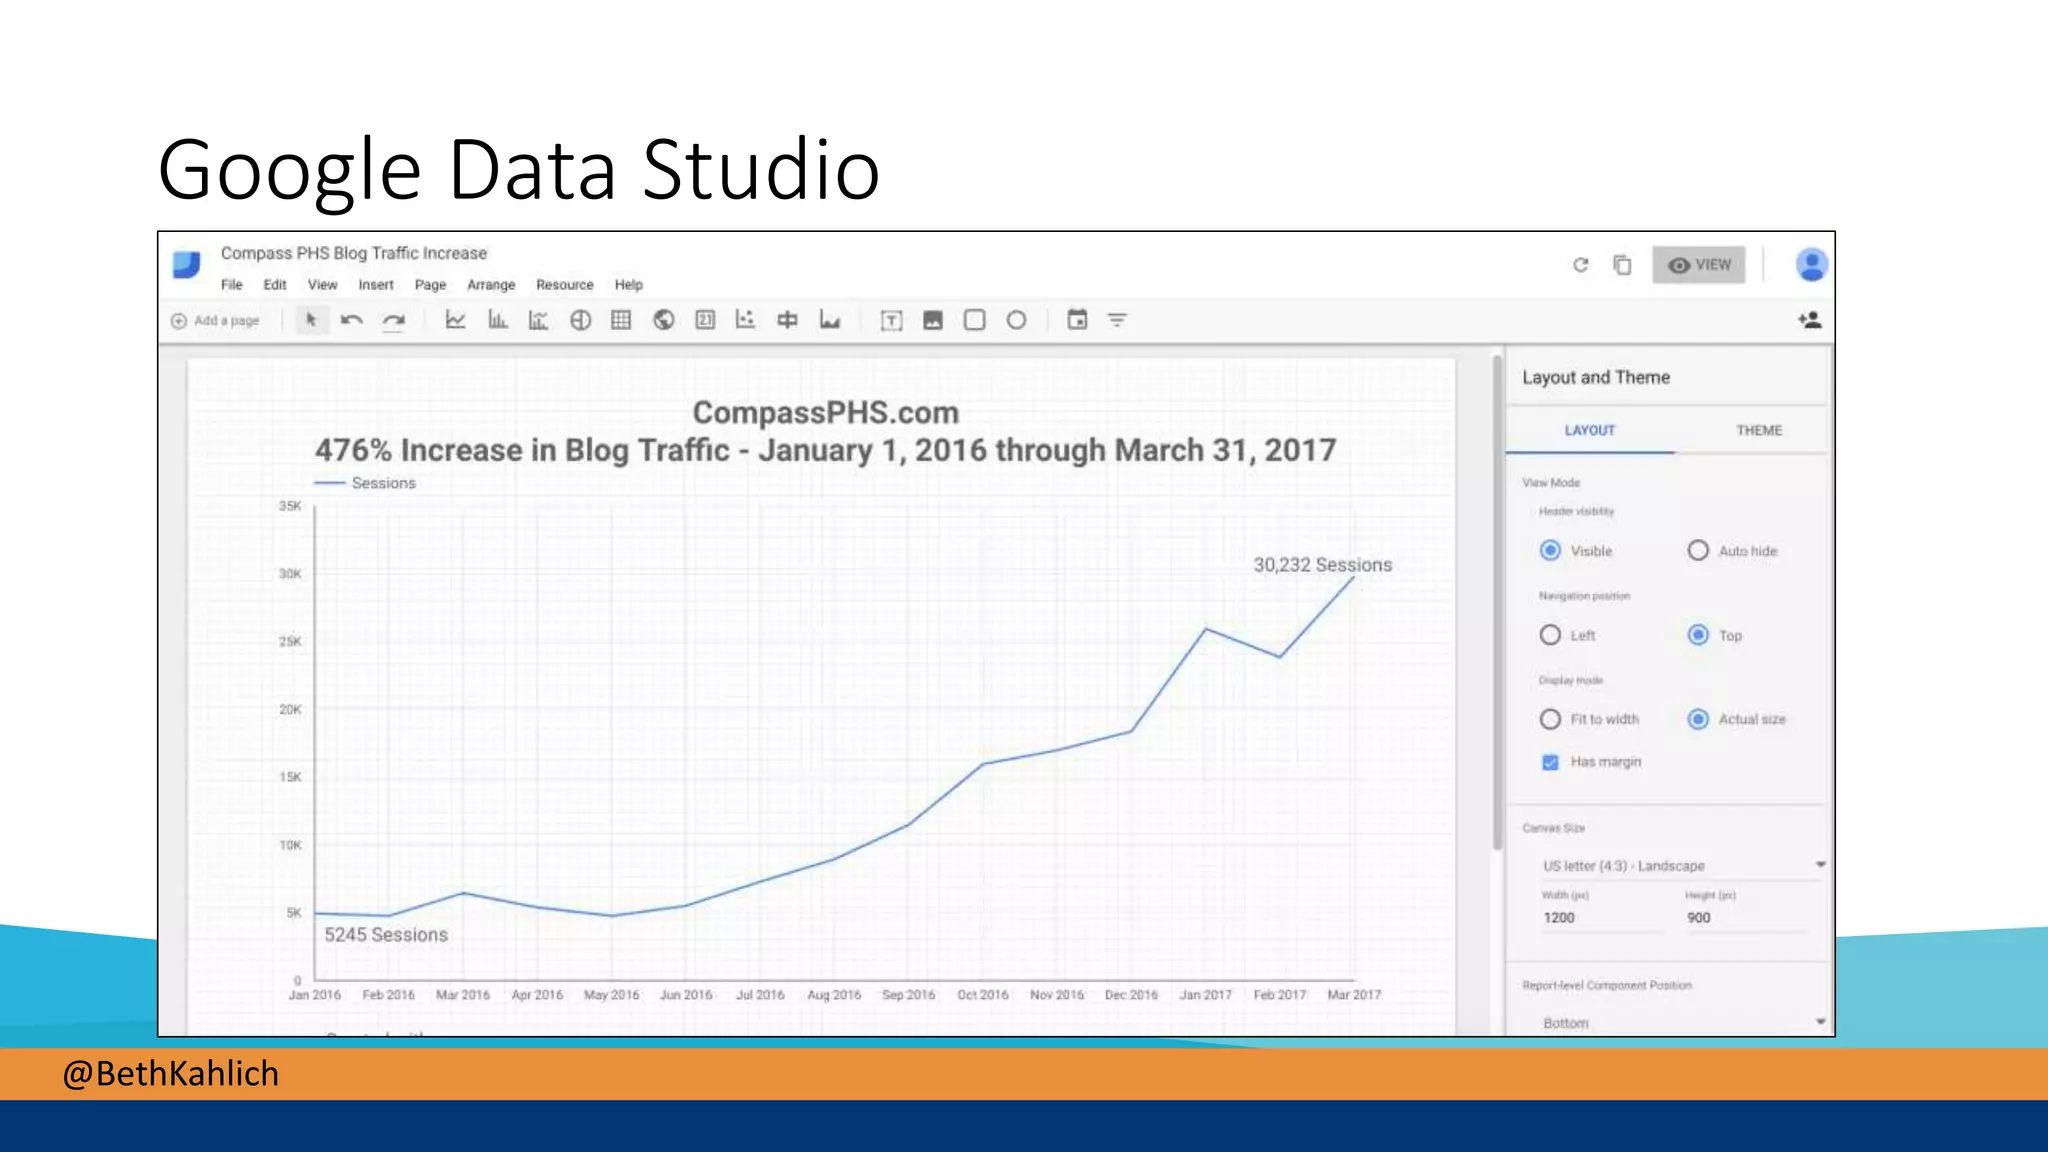Open the Edit menu

pos(275,285)
